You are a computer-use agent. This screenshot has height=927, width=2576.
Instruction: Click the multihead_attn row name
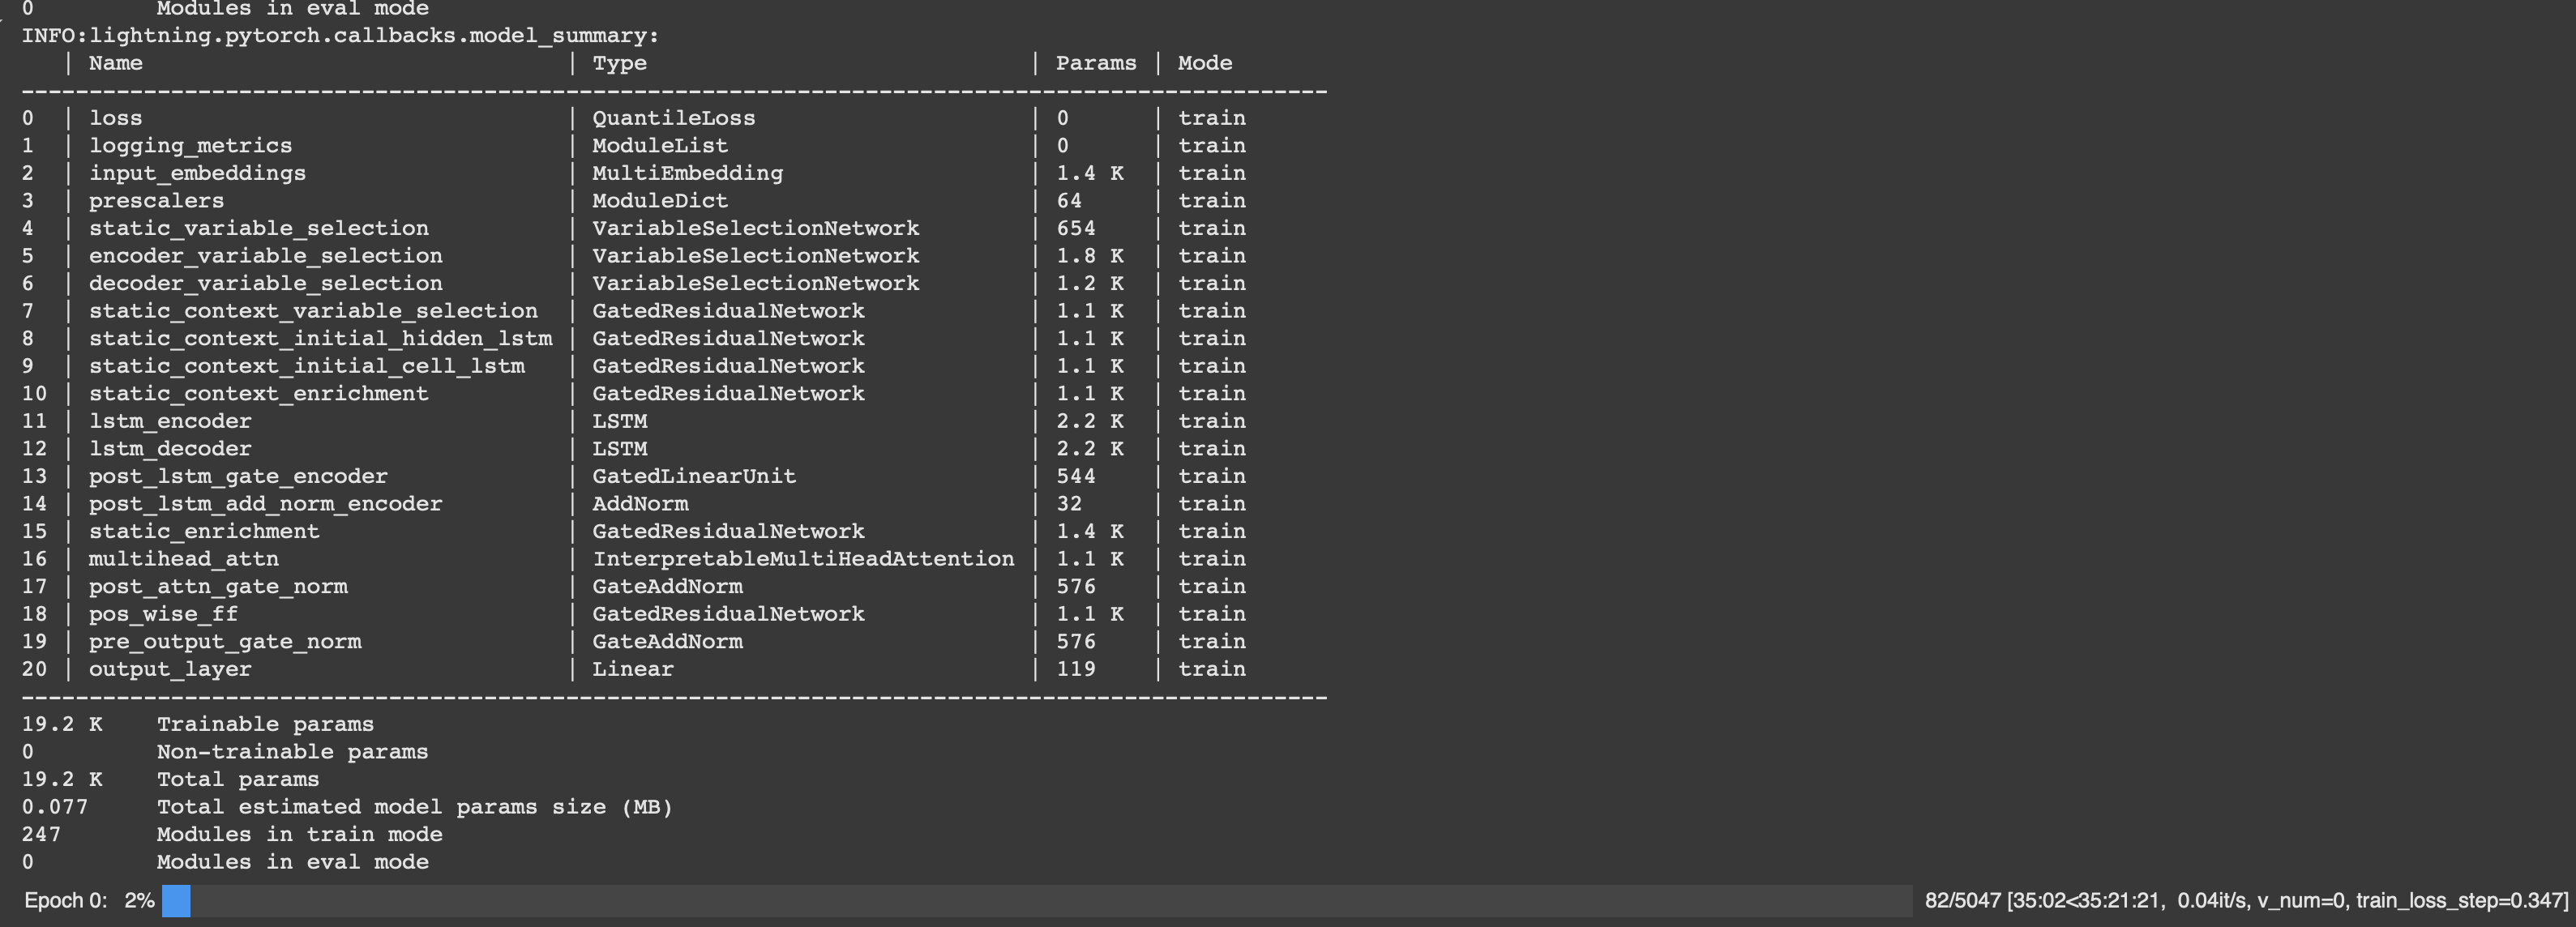point(184,559)
